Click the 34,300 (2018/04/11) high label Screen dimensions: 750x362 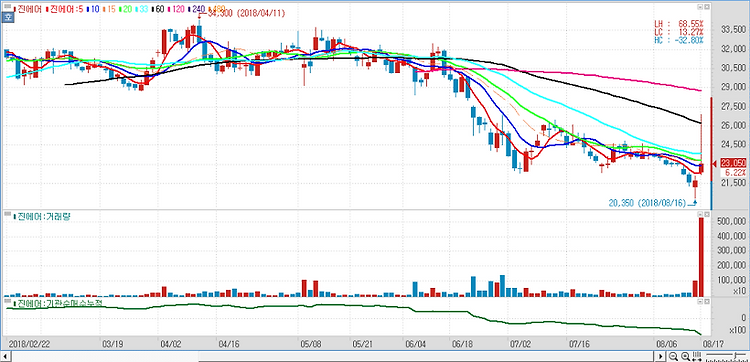click(x=247, y=13)
